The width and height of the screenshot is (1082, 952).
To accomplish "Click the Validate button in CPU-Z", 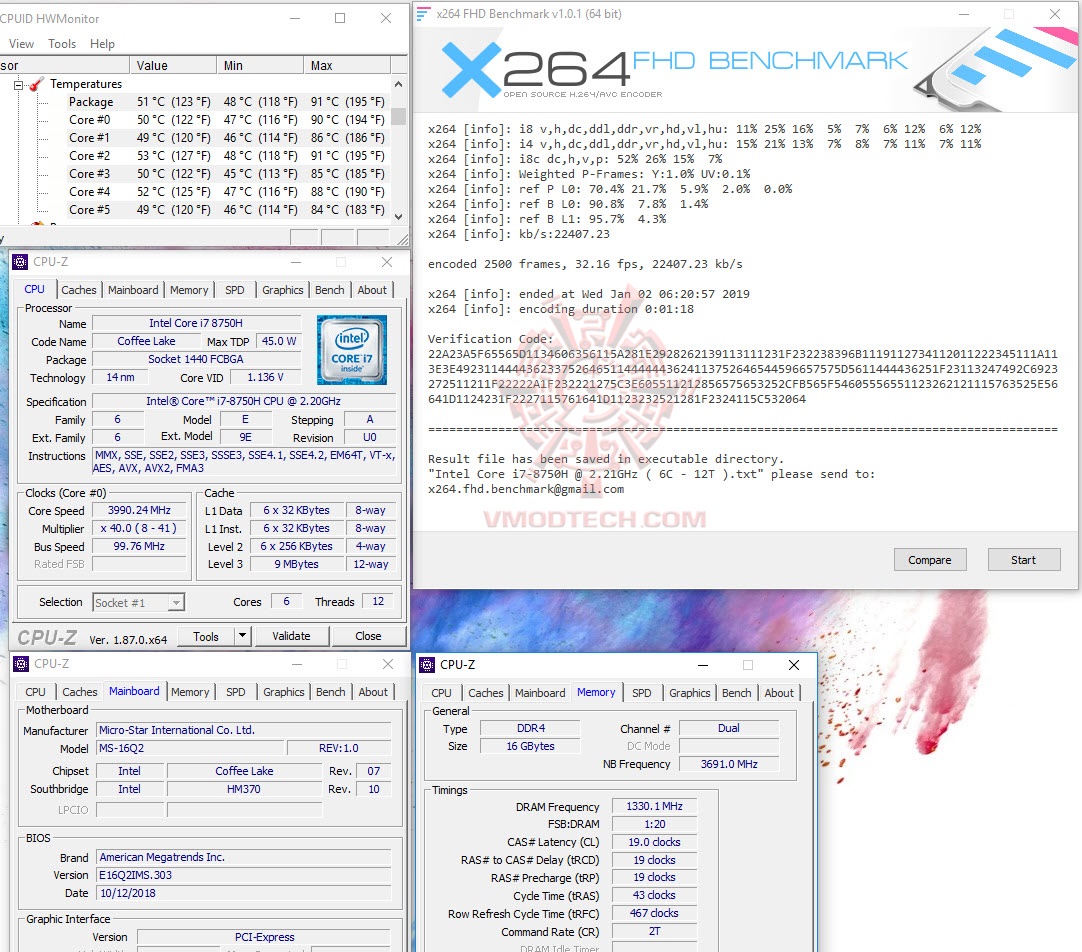I will pos(291,636).
